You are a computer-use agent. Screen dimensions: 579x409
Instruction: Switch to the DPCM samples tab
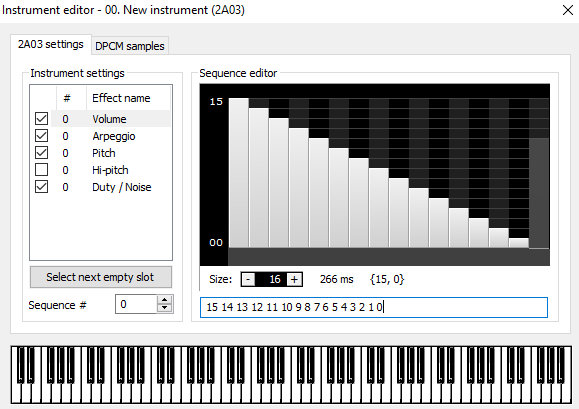click(130, 46)
